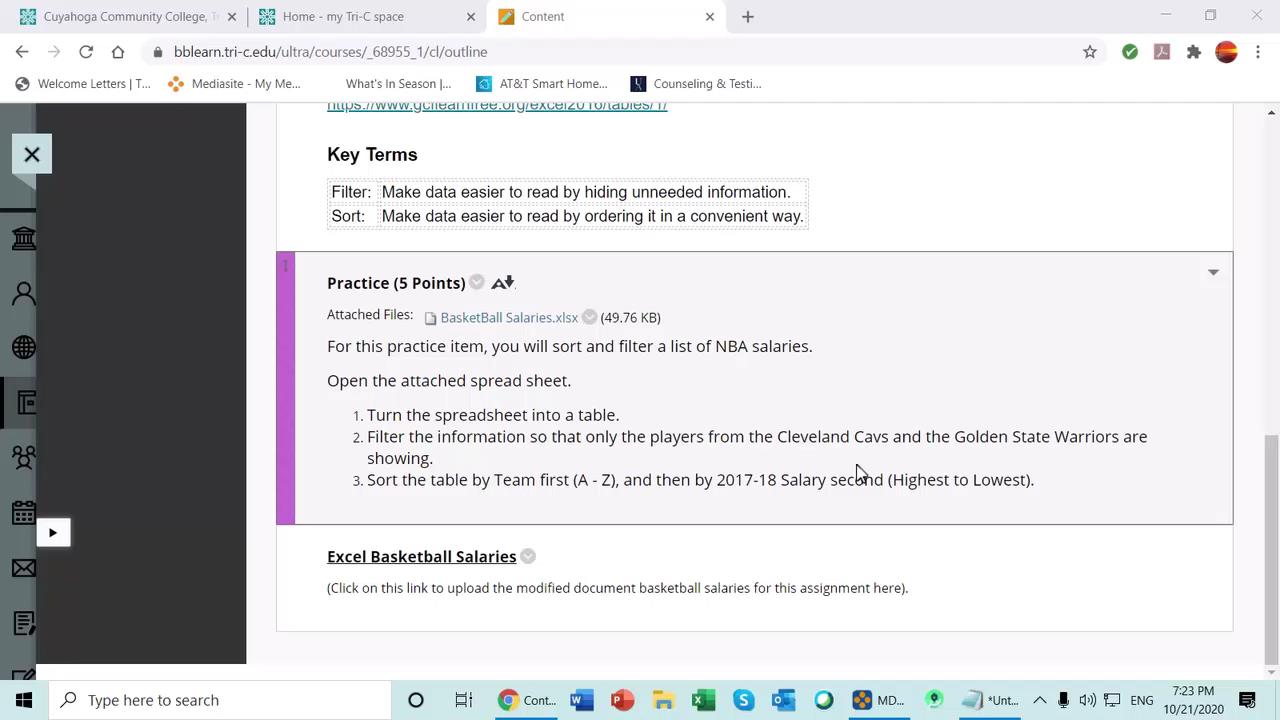Open the Groups icon in sidebar
Viewport: 1280px width, 720px height.
[24, 457]
